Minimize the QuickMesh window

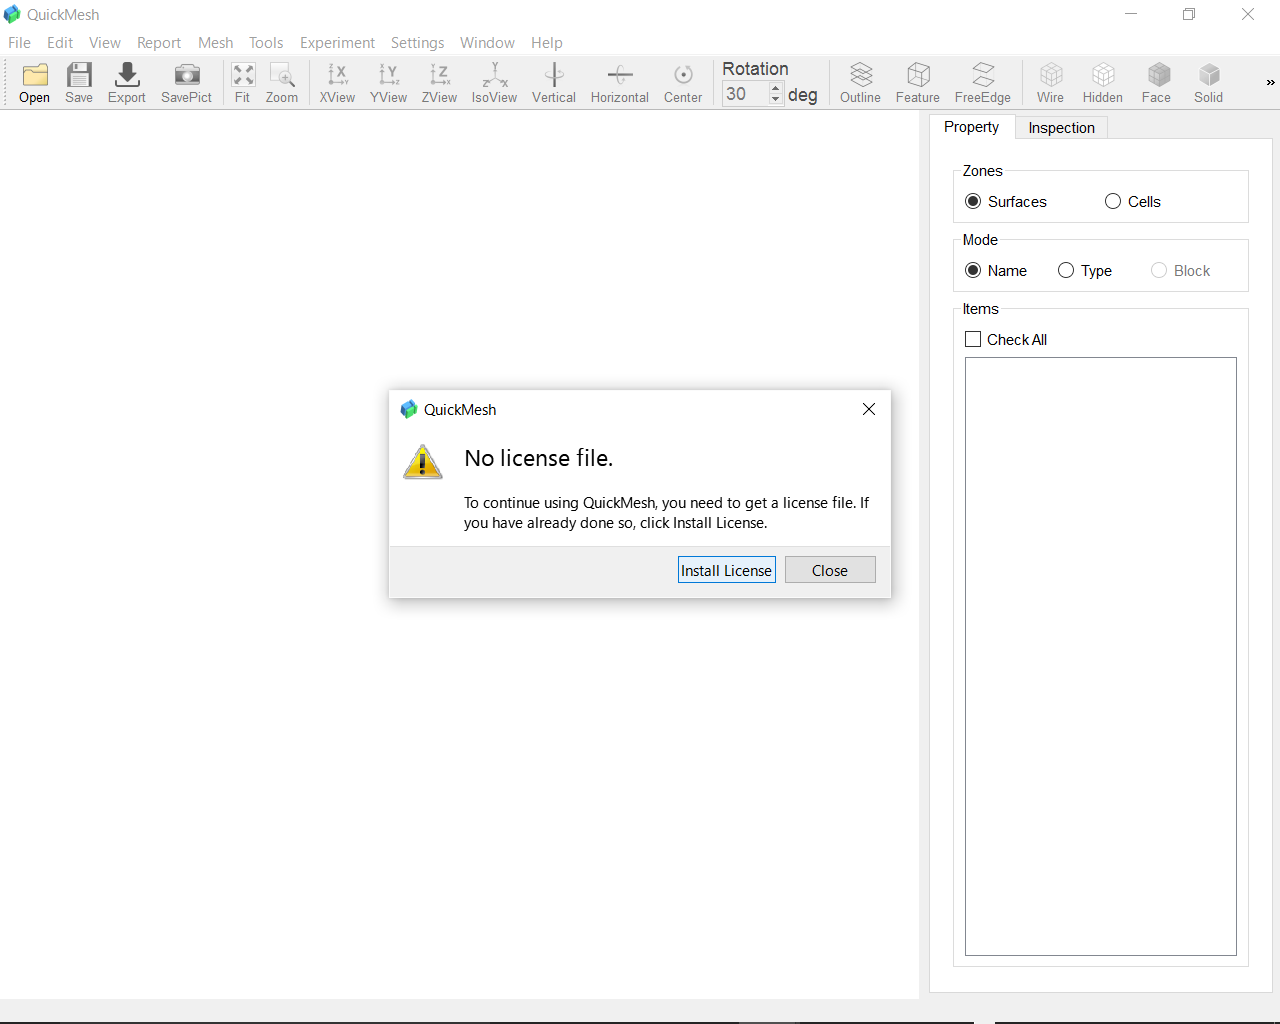coord(1131,14)
